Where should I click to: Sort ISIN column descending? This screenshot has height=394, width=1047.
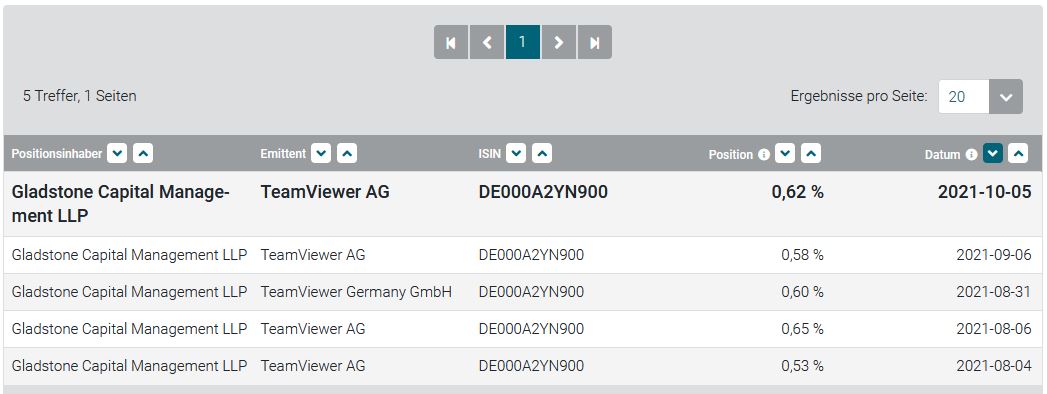point(516,154)
